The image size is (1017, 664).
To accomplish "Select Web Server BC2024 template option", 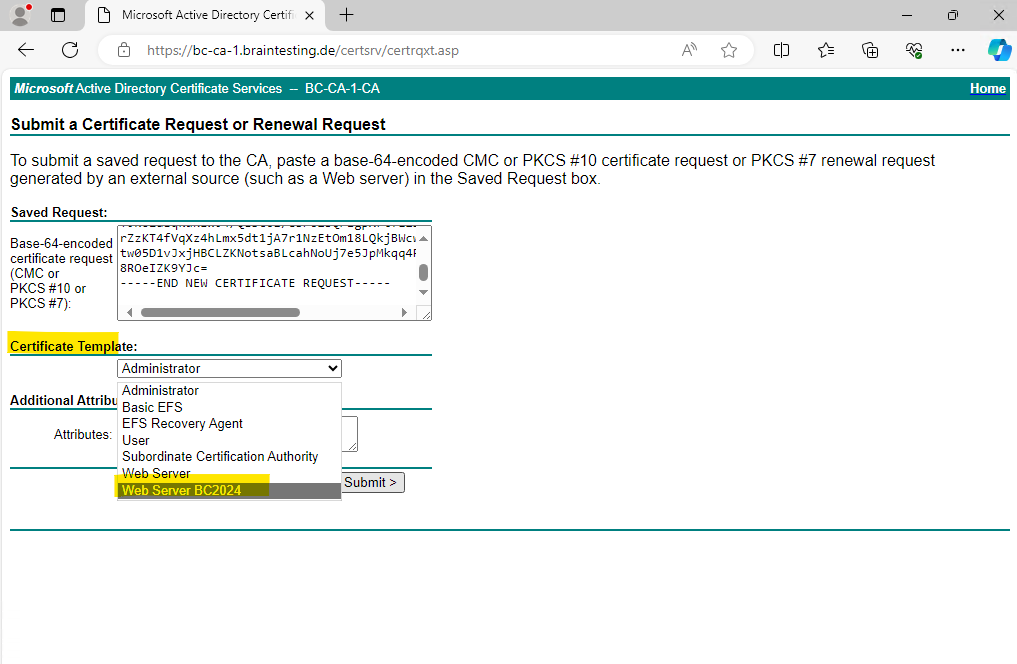I will click(229, 490).
